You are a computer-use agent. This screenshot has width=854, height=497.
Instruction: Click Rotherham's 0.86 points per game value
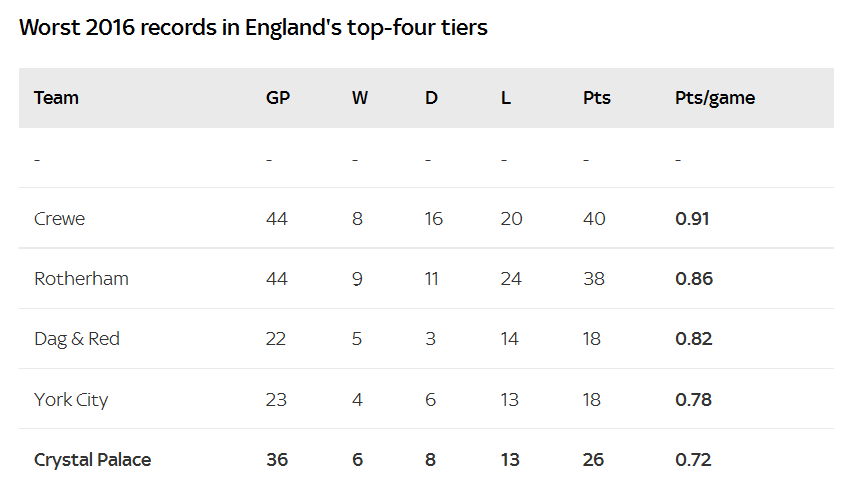point(694,279)
